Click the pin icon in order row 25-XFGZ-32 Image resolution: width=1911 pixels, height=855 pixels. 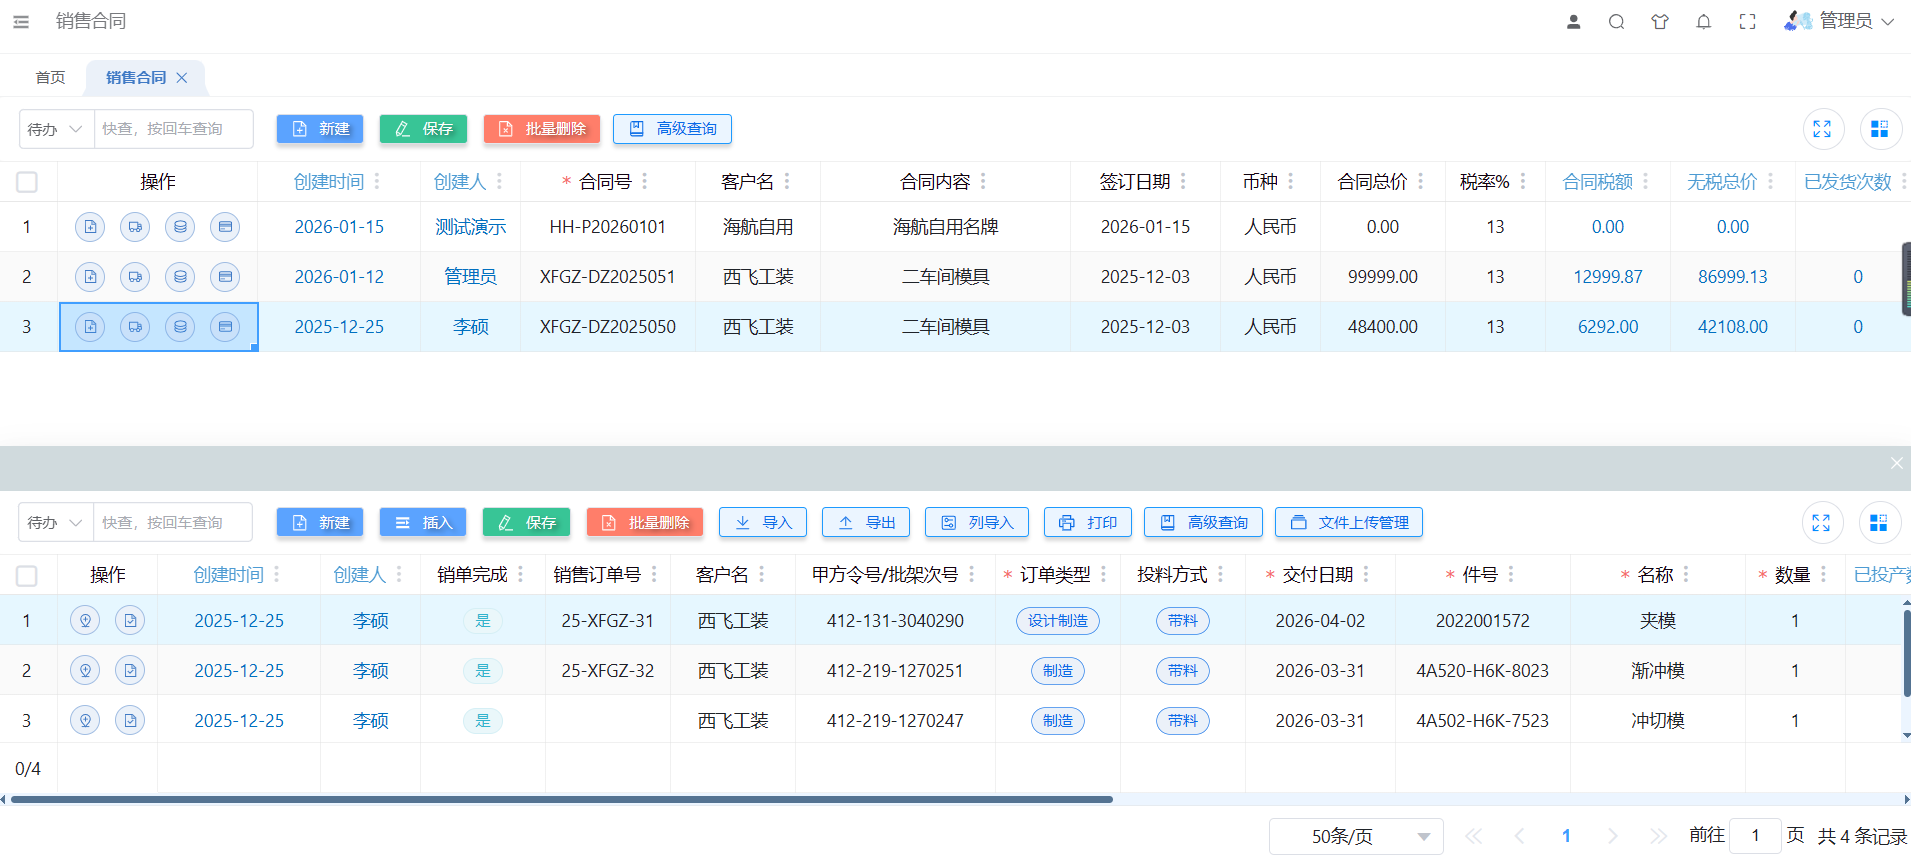coord(85,671)
